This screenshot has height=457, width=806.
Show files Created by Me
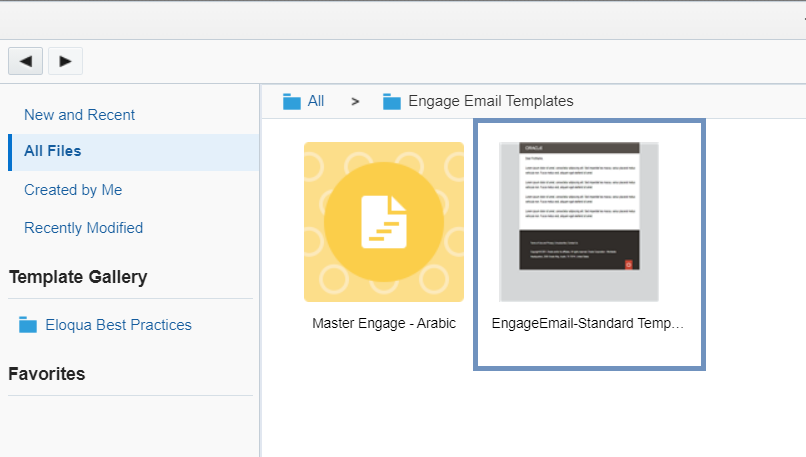73,190
